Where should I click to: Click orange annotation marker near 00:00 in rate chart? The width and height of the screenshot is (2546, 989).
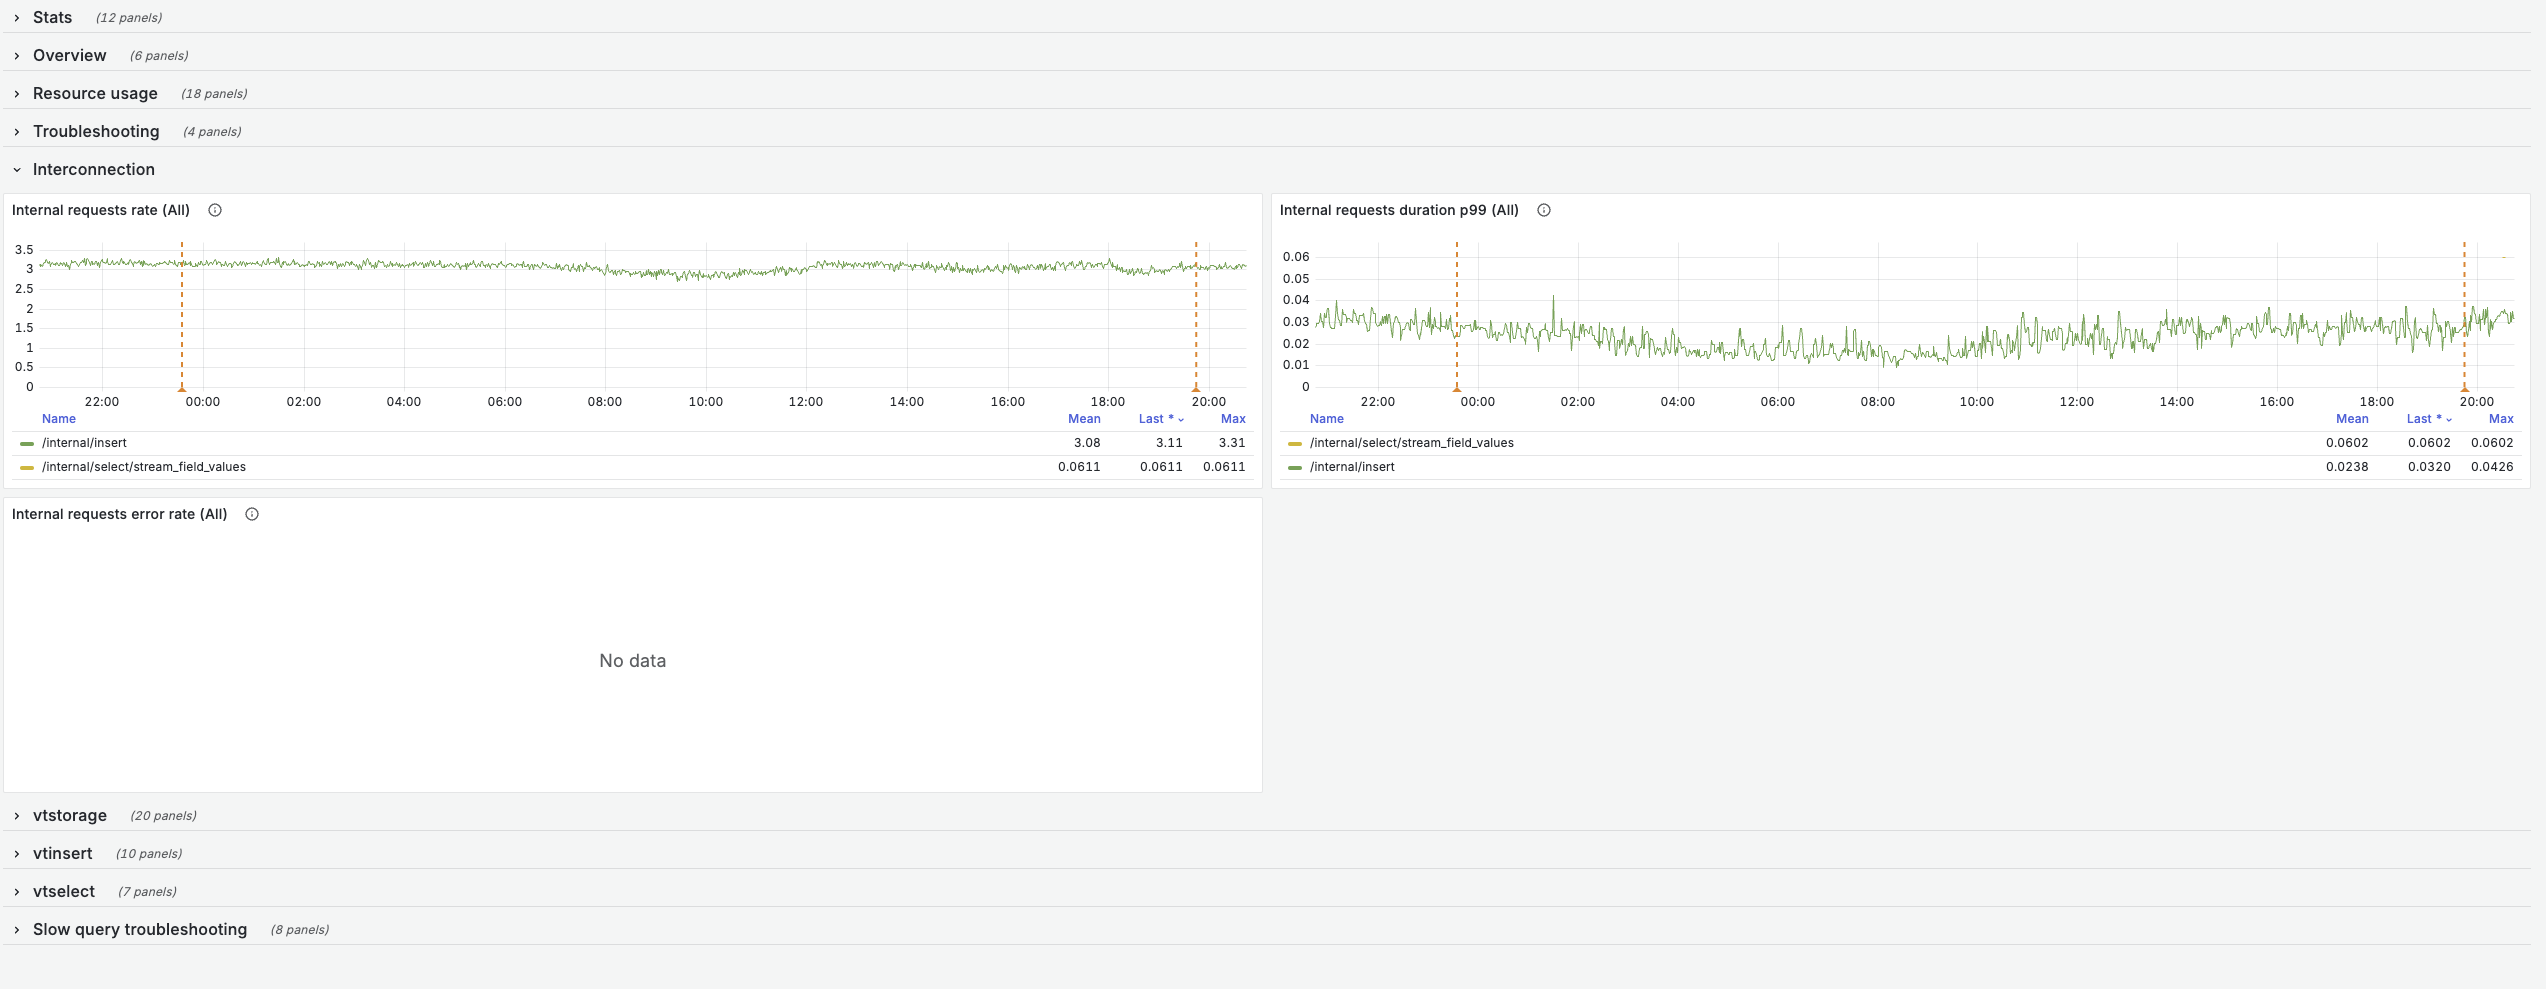(x=182, y=388)
